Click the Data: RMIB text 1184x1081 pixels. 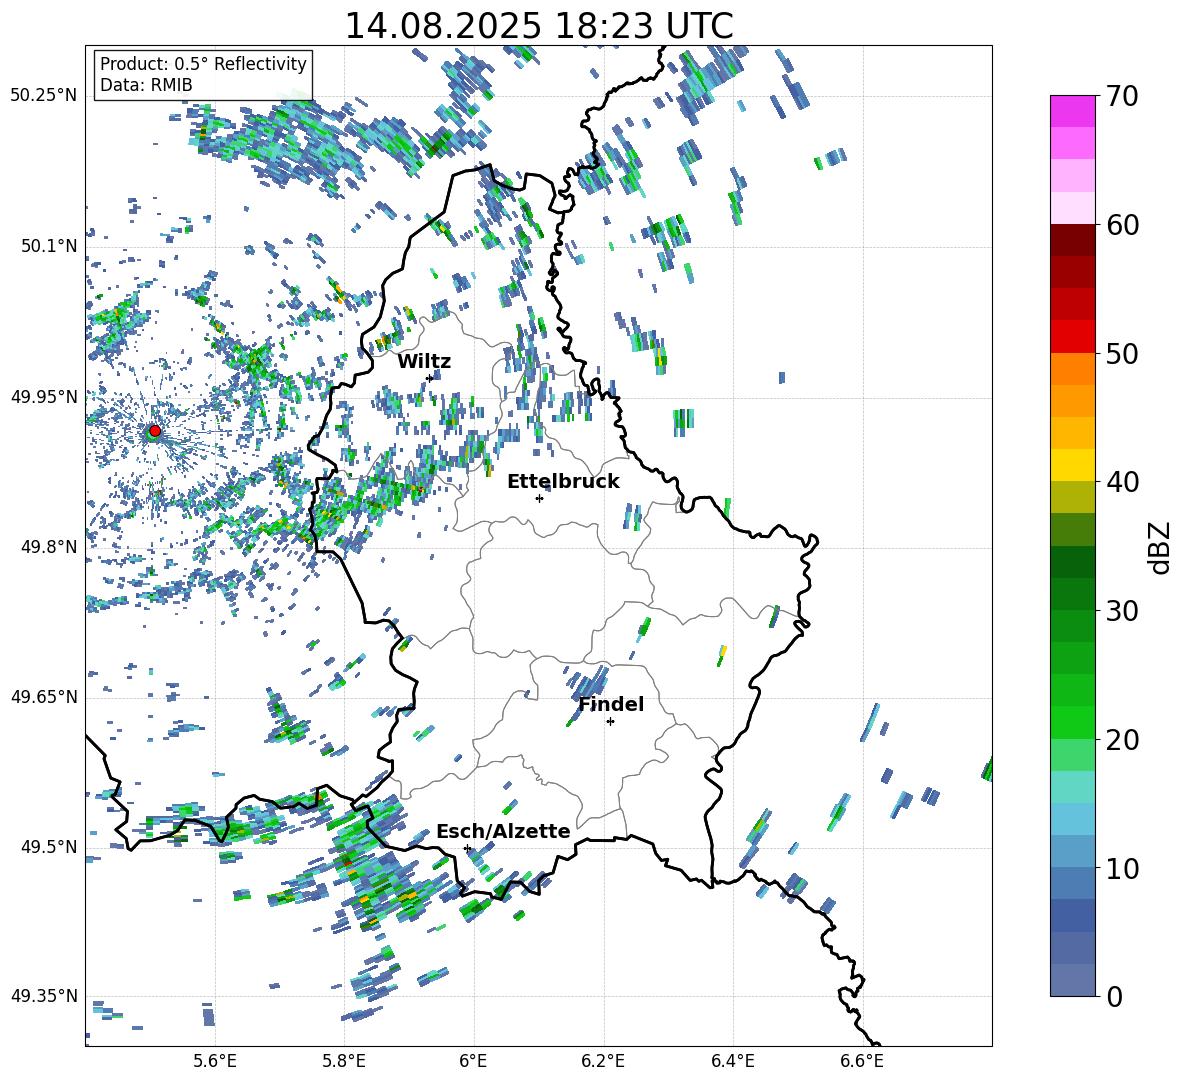(146, 85)
